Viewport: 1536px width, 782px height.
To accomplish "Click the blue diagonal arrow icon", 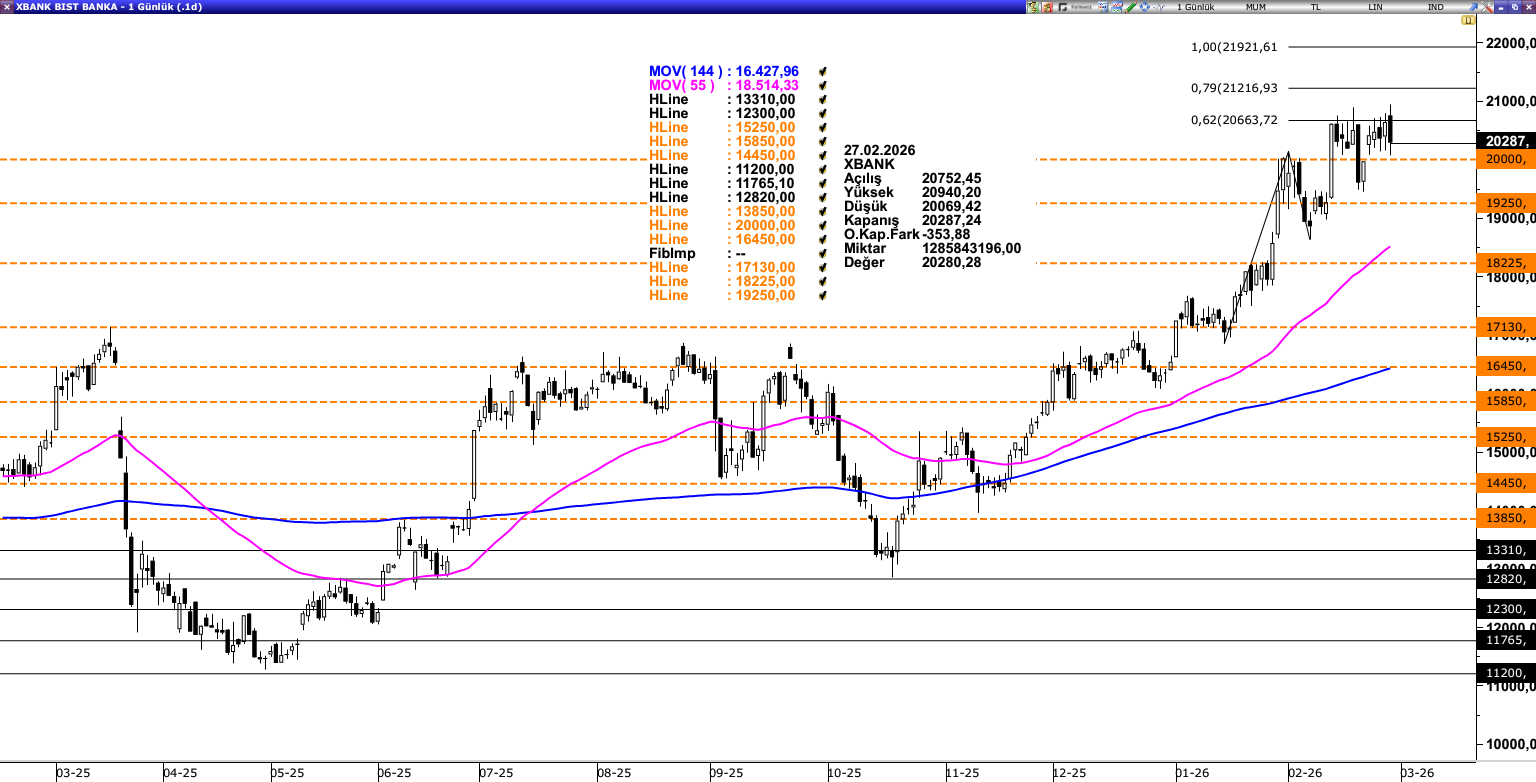I will coord(1473,7).
